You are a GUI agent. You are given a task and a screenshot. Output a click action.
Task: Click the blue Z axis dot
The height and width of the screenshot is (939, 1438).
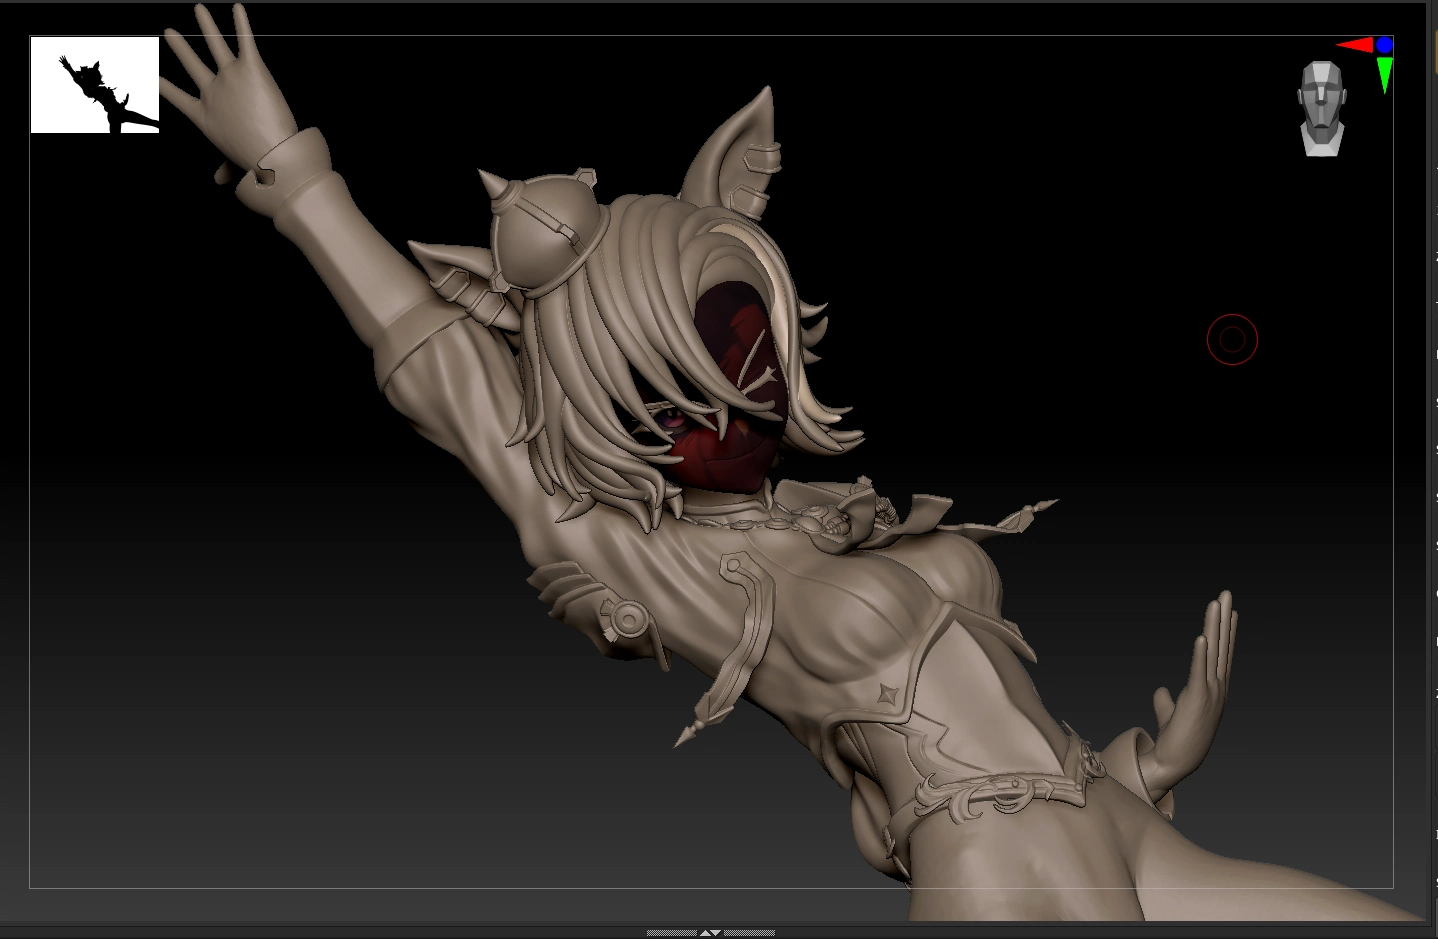[1384, 45]
